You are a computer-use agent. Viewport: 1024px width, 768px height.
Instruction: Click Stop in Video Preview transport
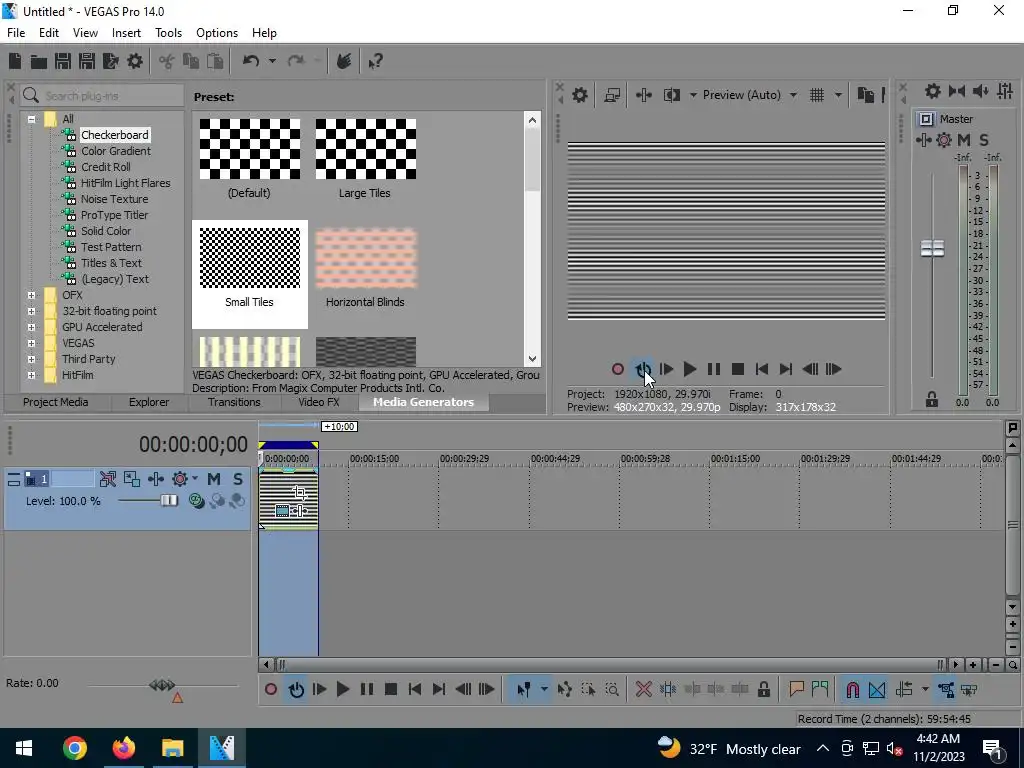(738, 370)
